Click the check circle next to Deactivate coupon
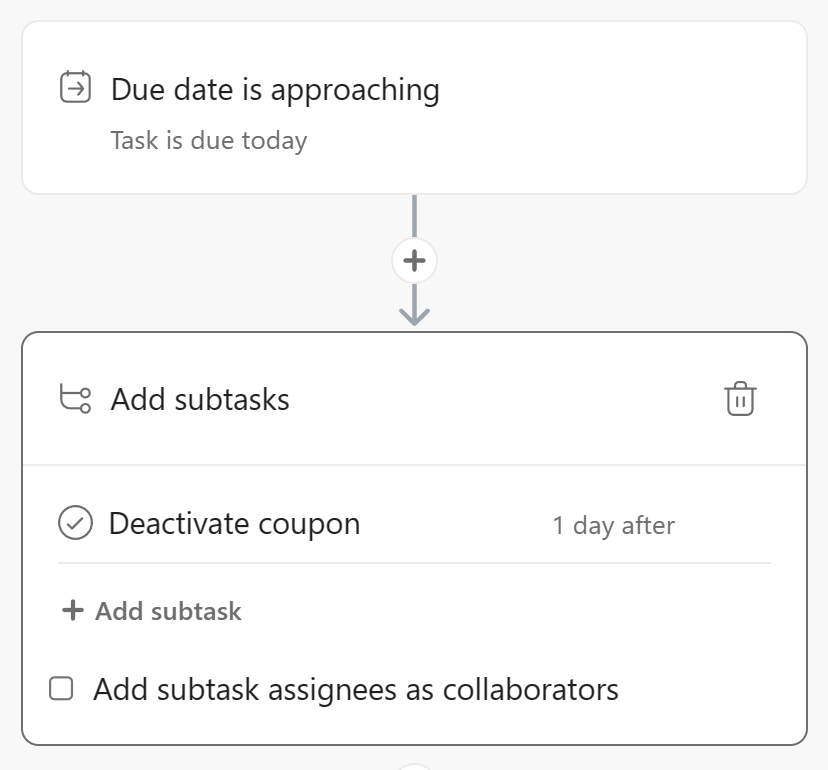This screenshot has width=828, height=770. point(76,523)
